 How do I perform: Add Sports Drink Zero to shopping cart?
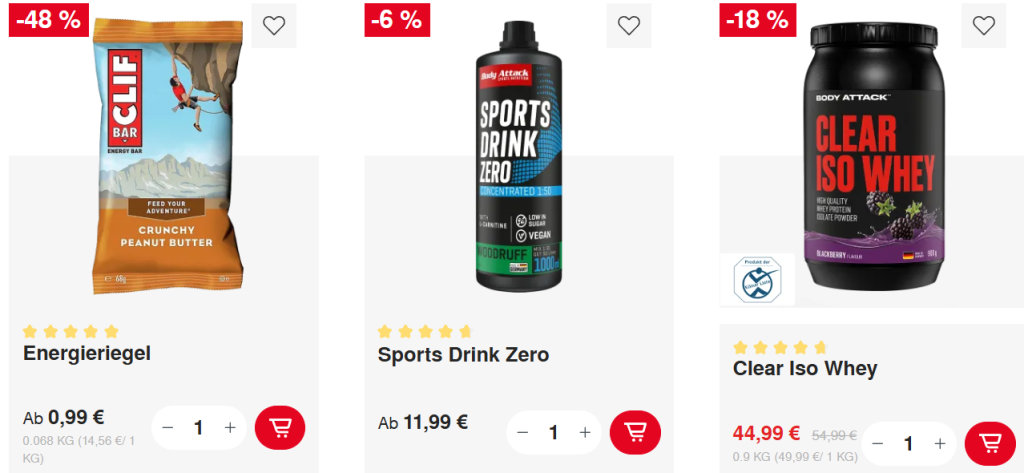(635, 432)
